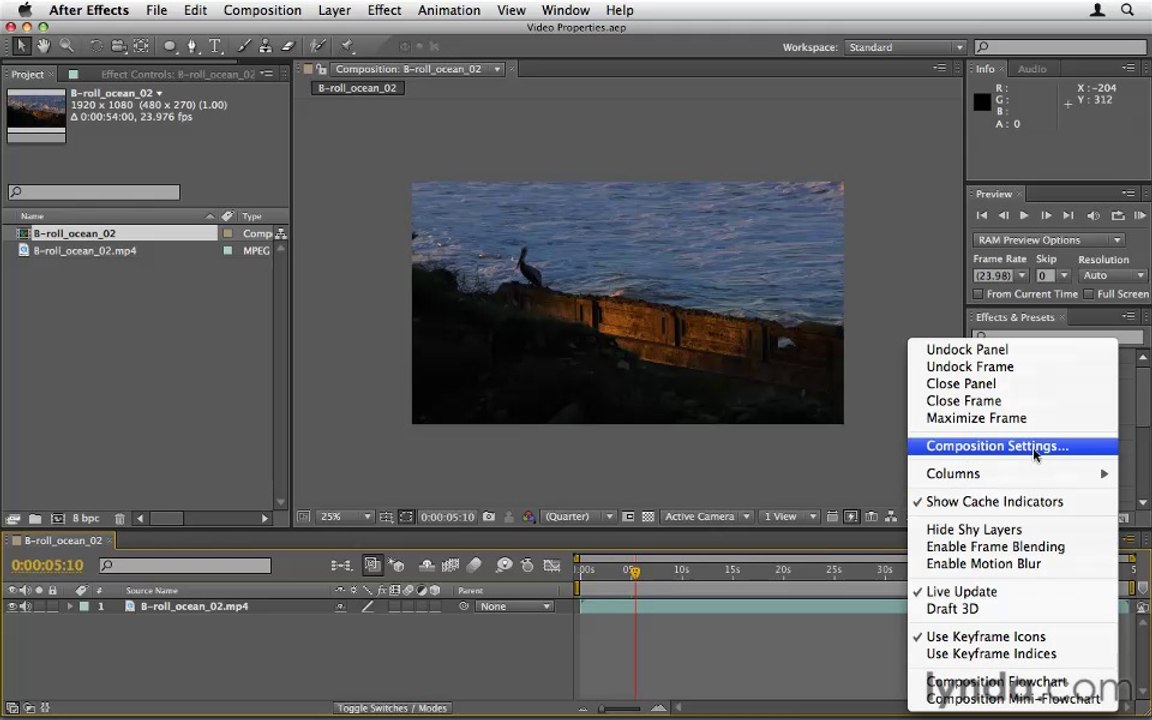Select the Zoom tool
The image size is (1152, 720).
click(x=67, y=46)
